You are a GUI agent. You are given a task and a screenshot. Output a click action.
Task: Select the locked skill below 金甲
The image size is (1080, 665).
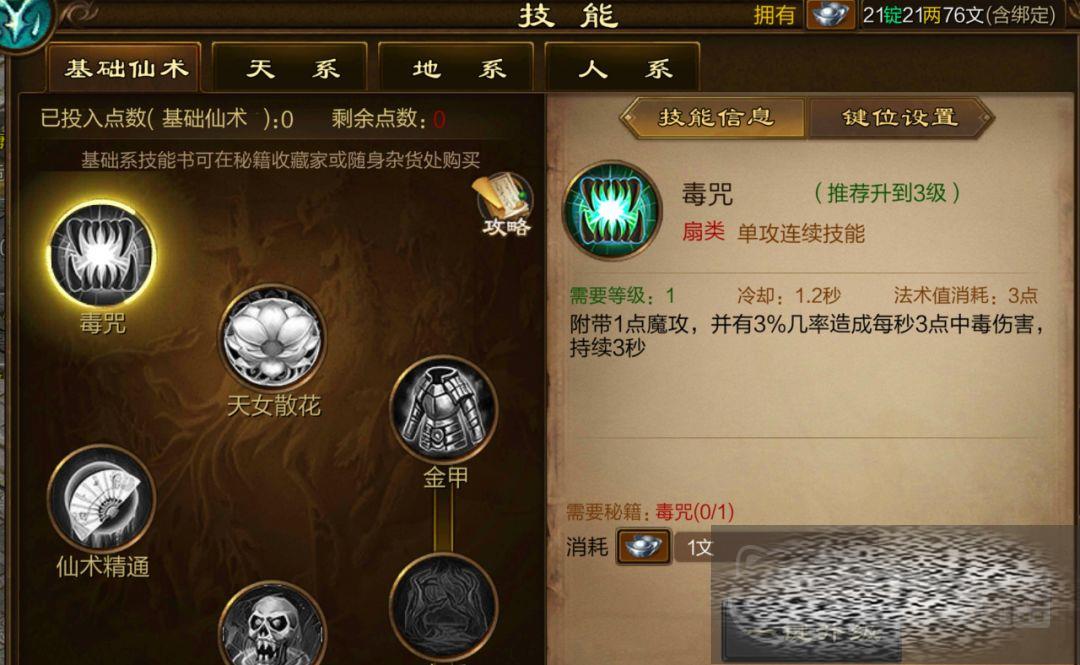[x=443, y=608]
